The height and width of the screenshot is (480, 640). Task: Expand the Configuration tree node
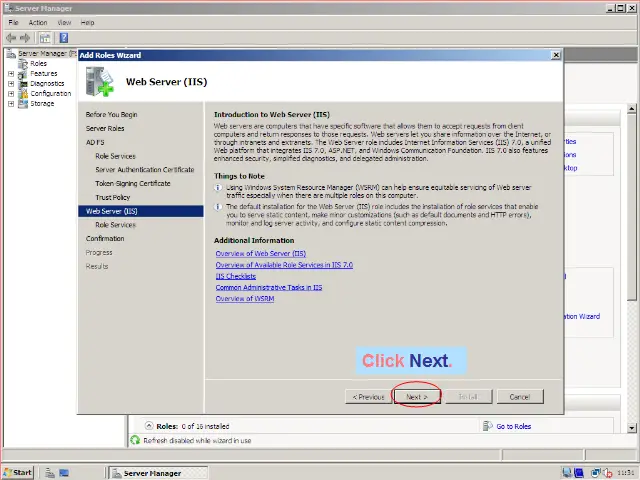coord(11,94)
